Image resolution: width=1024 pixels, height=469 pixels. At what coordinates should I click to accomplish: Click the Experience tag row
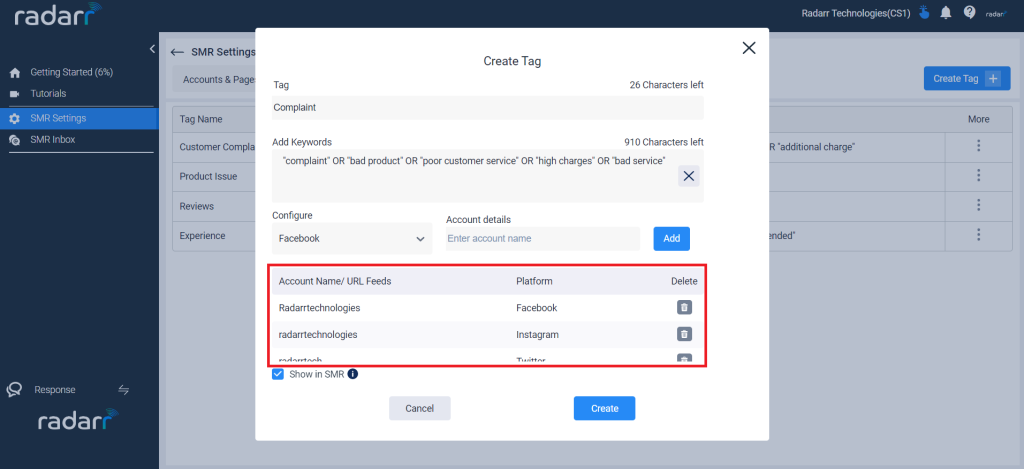(x=202, y=235)
